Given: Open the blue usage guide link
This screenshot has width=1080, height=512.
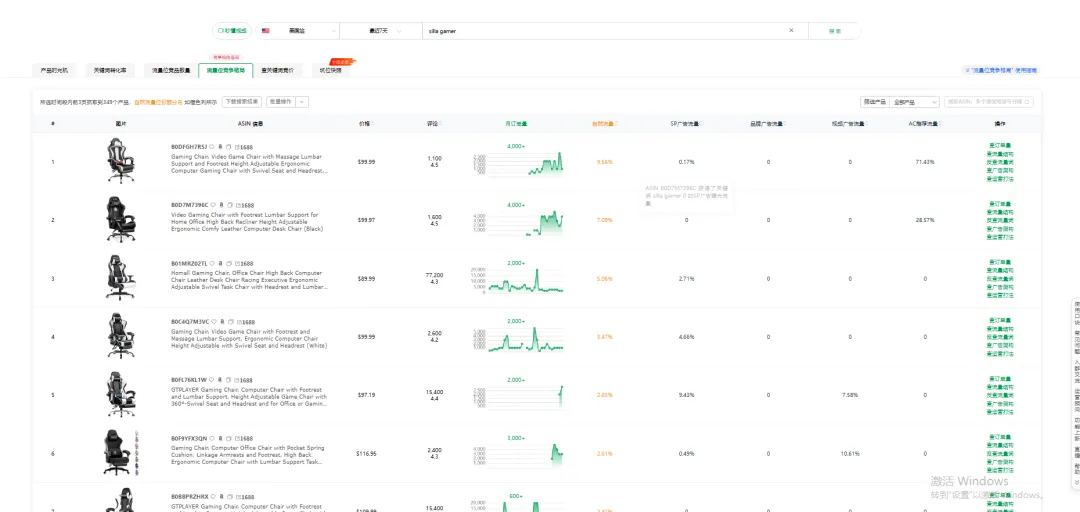Looking at the screenshot, I should point(1002,70).
